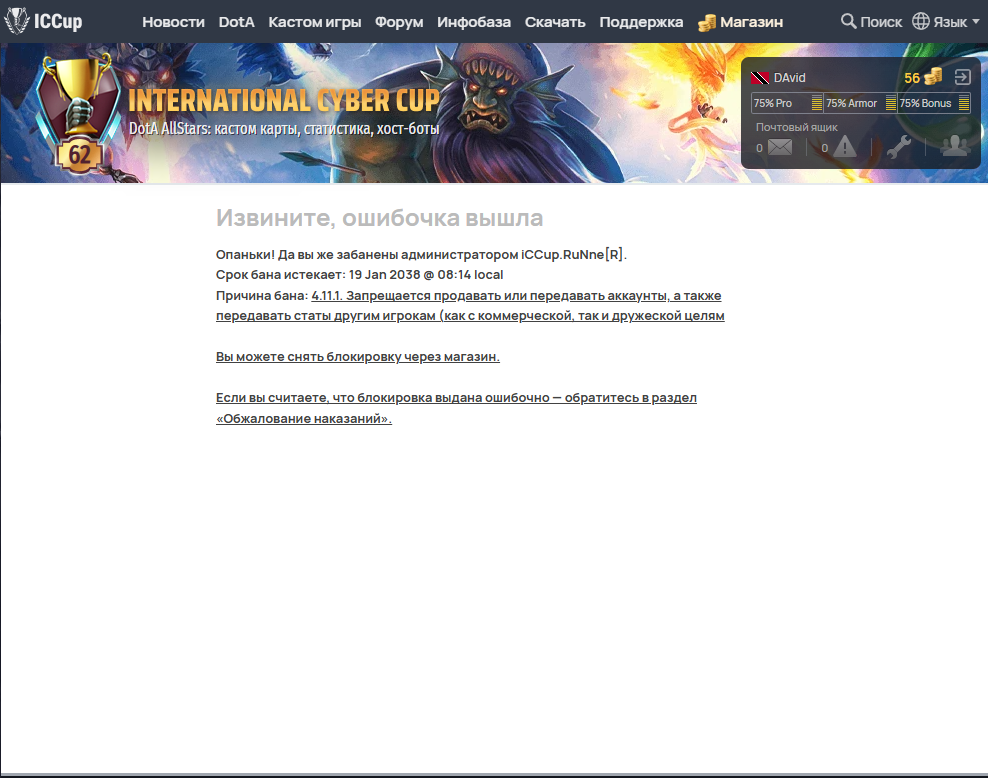Viewport: 988px width, 778px height.
Task: Click the ICCup logo in header
Action: pos(43,21)
